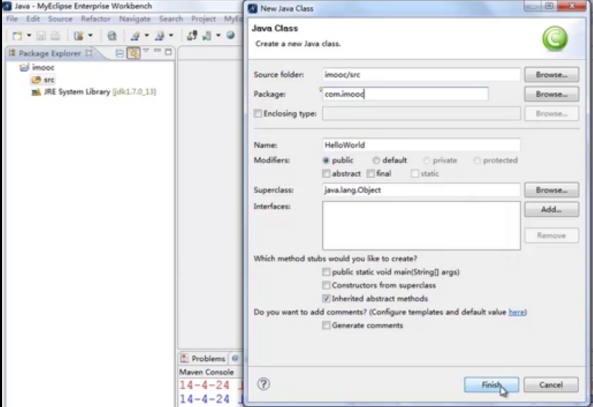Open the File menu

click(12, 19)
